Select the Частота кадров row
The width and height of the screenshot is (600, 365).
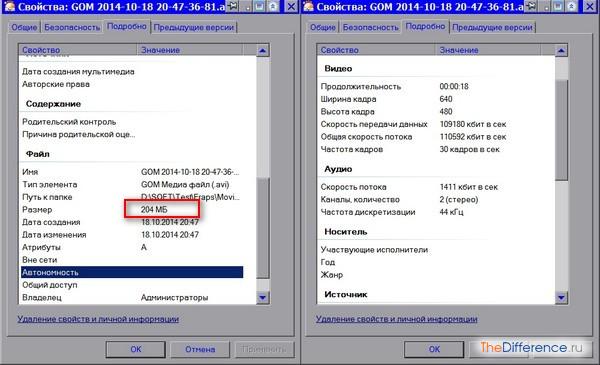click(x=430, y=149)
